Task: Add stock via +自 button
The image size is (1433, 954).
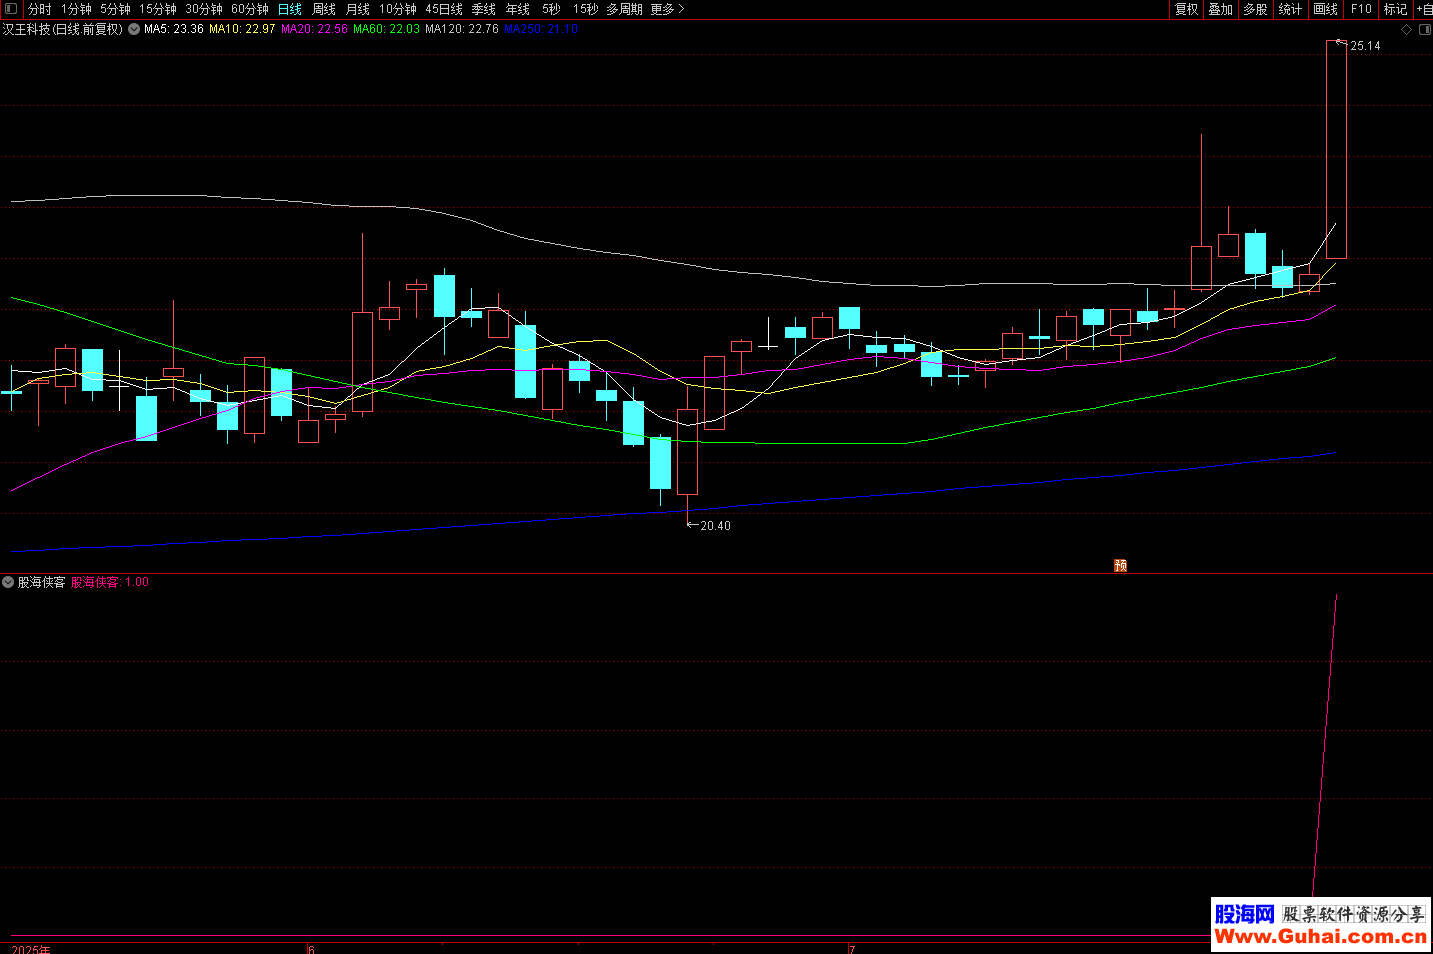Action: click(x=1424, y=9)
